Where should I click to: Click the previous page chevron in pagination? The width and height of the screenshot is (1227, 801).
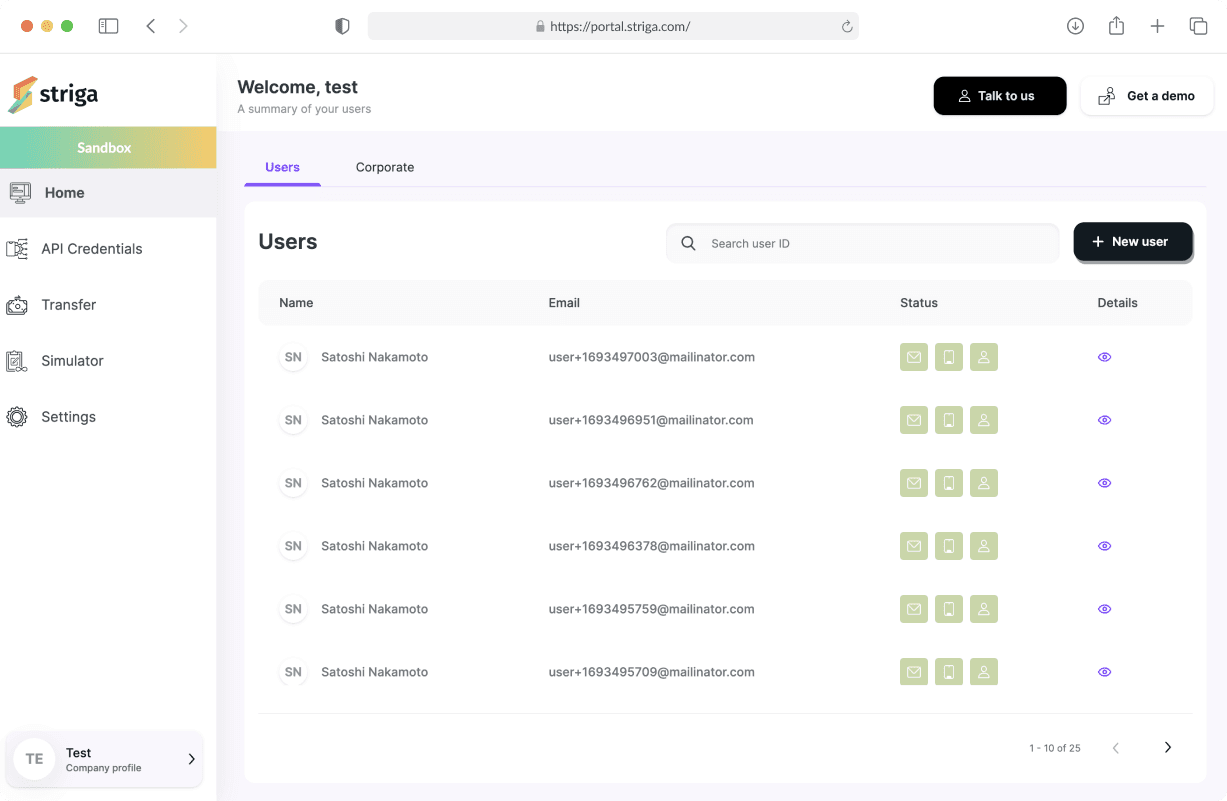pos(1116,747)
